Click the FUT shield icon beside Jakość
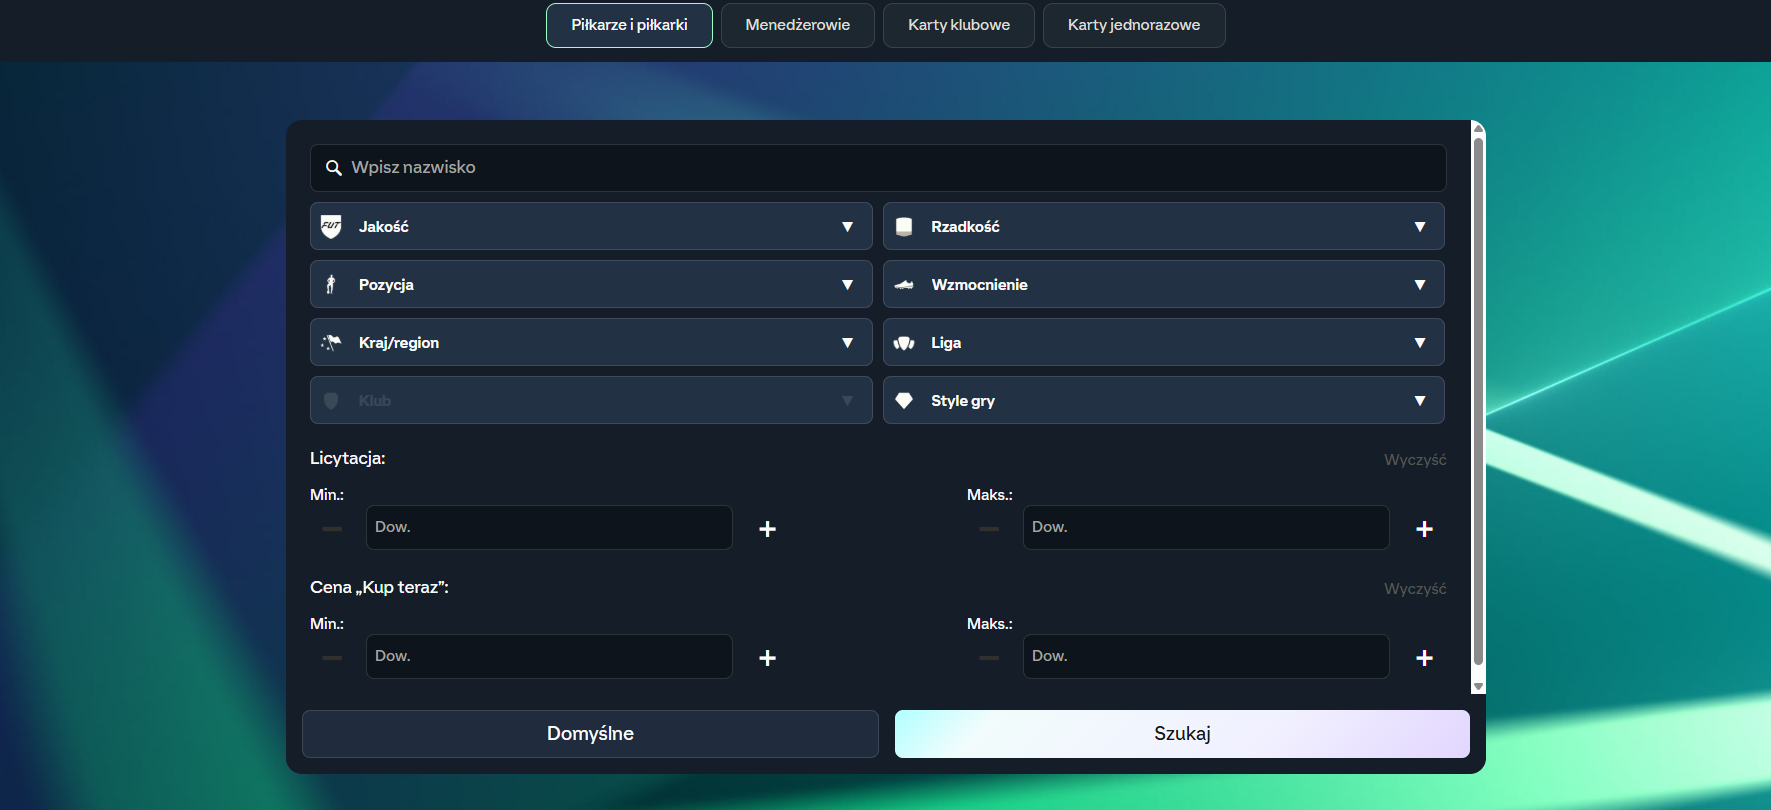The height and width of the screenshot is (810, 1771). pos(331,227)
